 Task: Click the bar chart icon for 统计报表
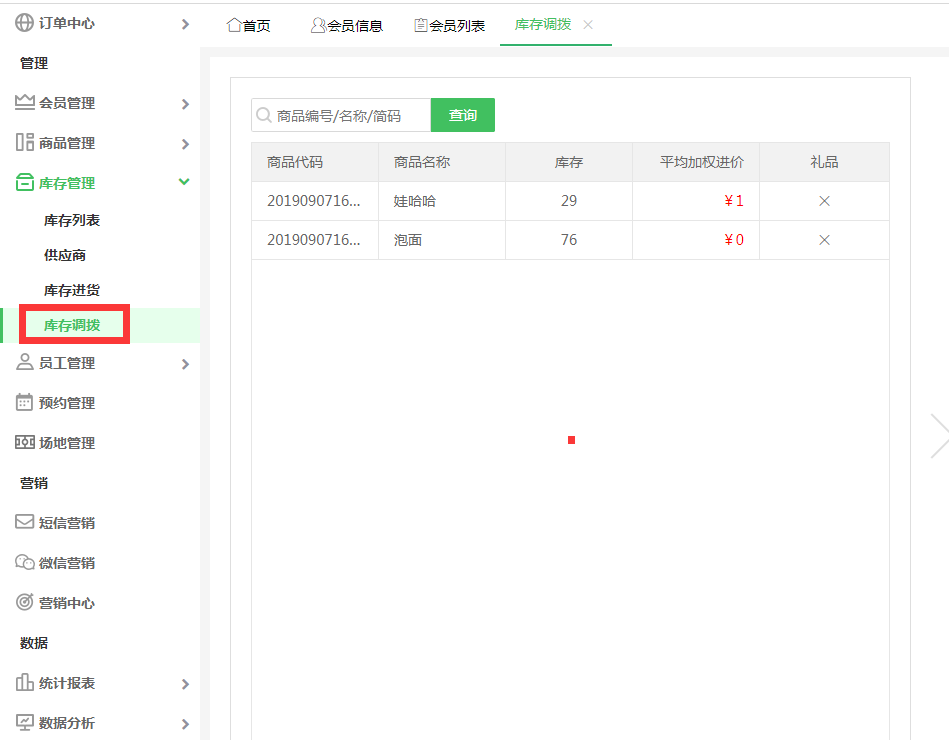pos(24,683)
